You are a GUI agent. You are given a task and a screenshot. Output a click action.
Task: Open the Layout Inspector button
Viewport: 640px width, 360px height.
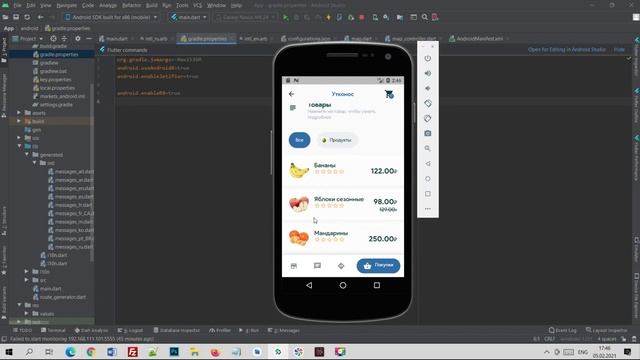[607, 330]
